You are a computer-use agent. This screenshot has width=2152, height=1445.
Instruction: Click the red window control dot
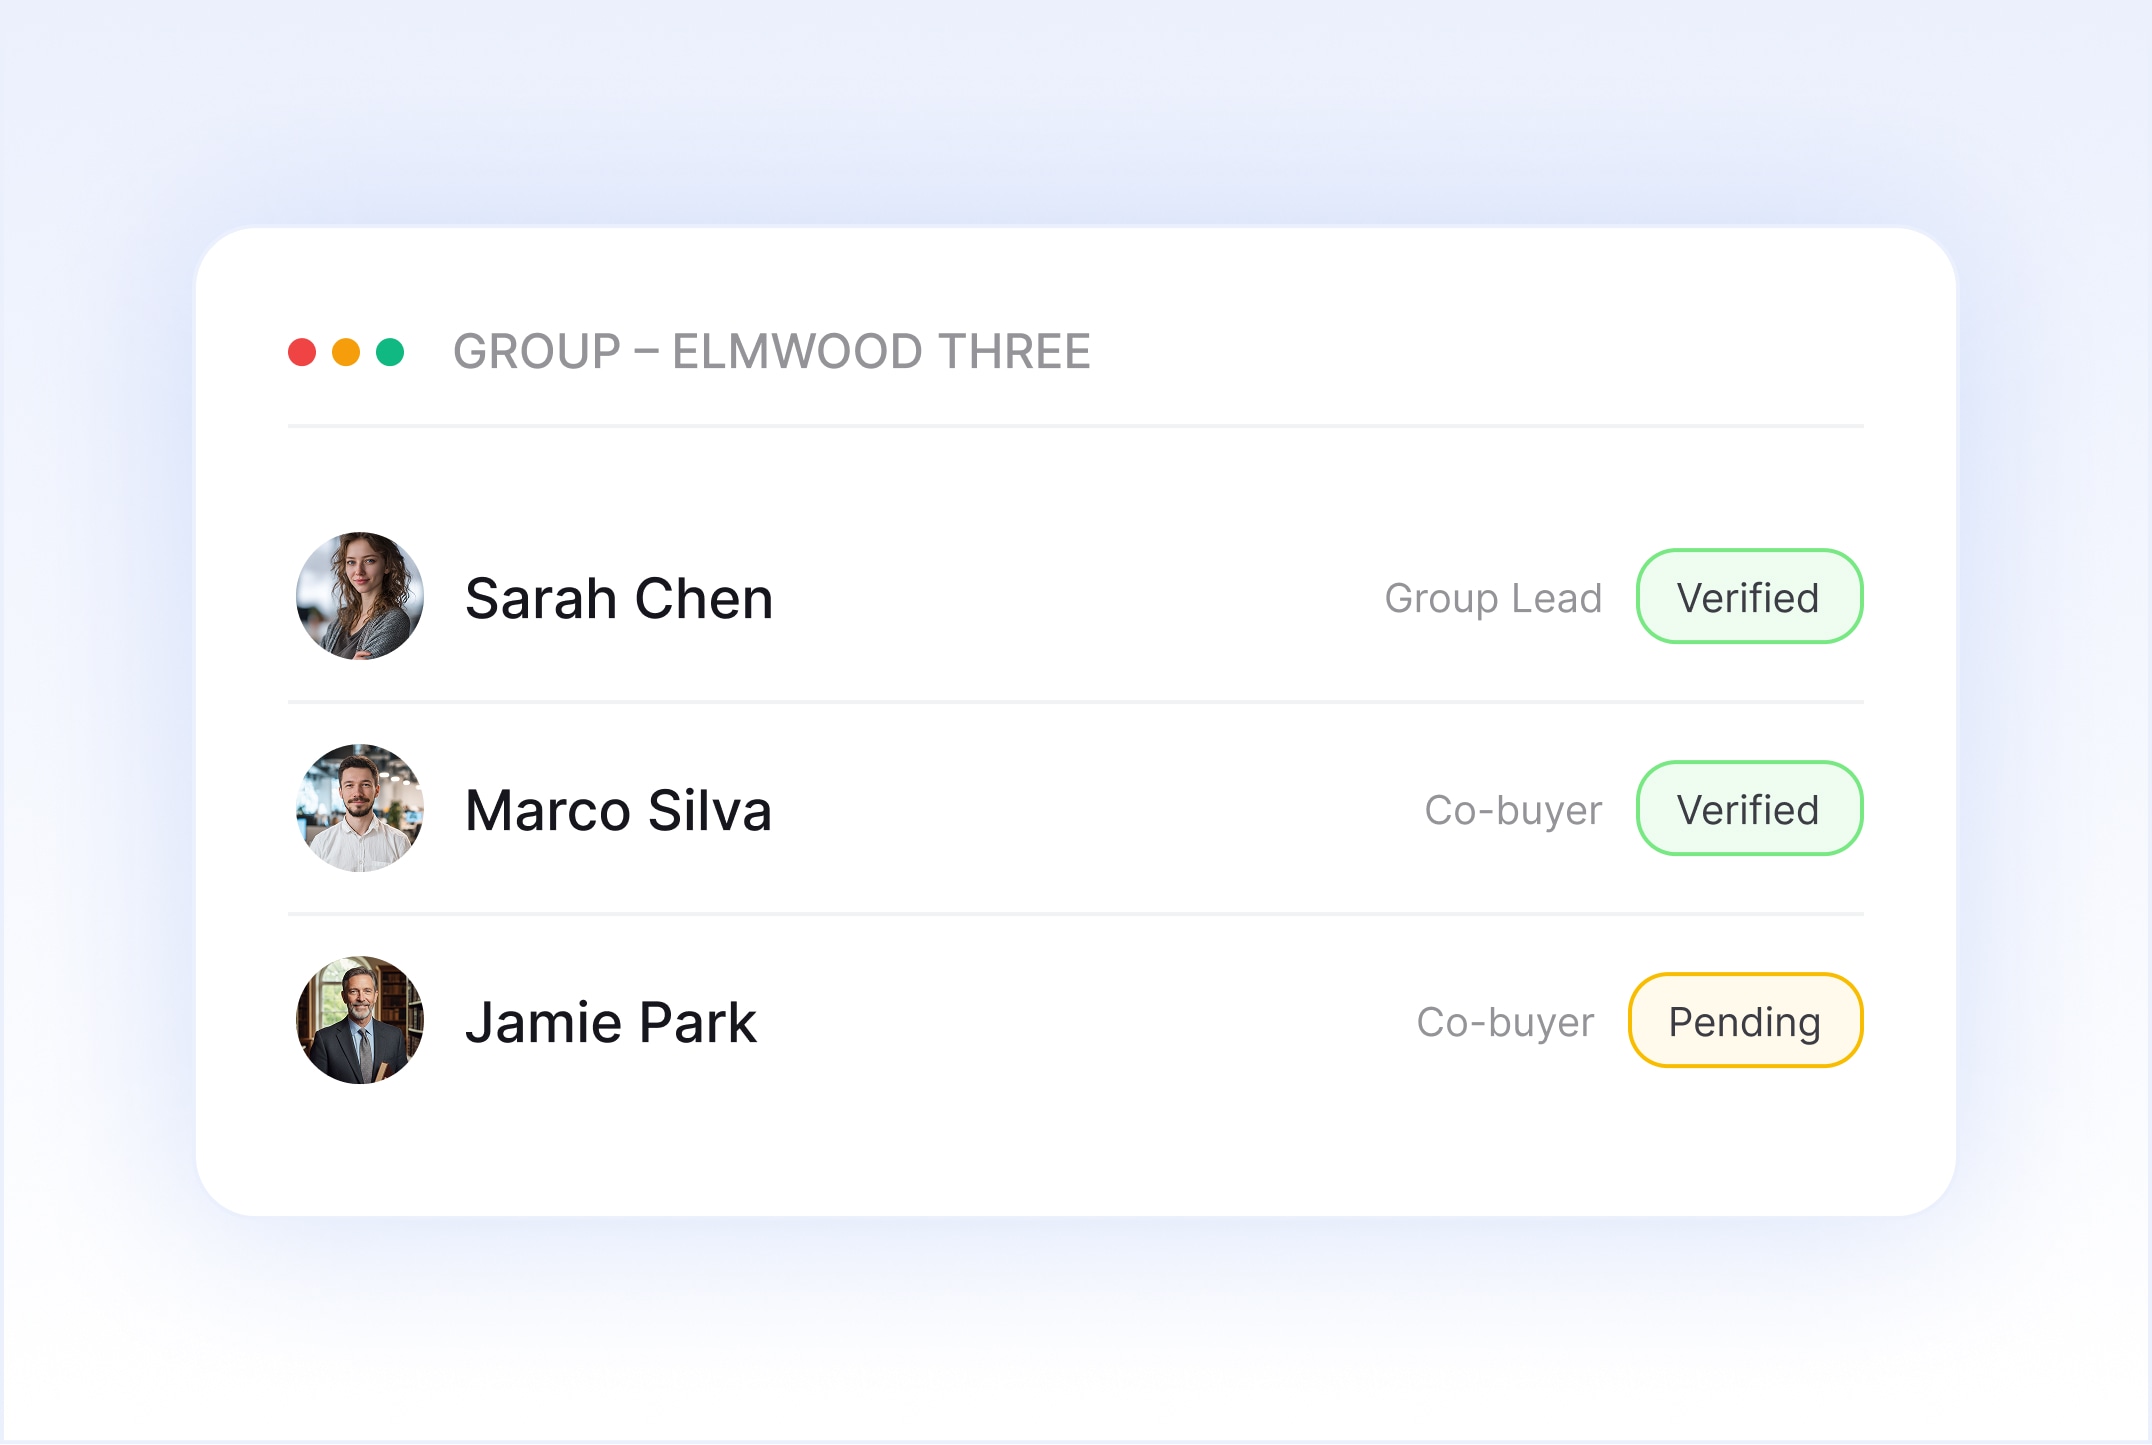(x=303, y=352)
